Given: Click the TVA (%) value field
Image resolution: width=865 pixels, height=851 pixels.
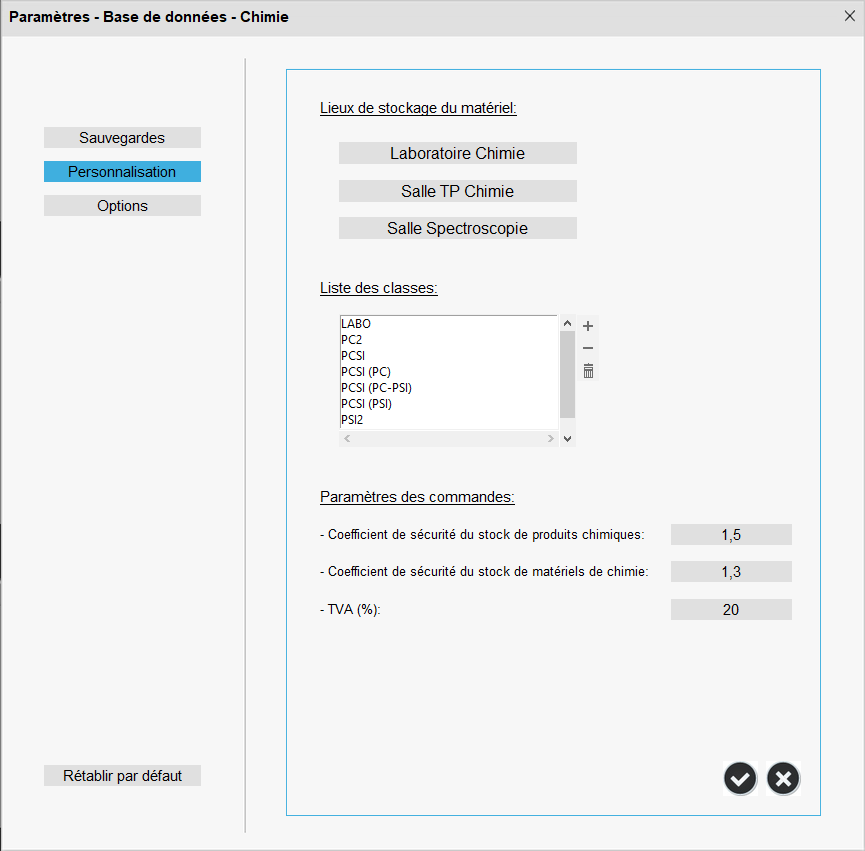Looking at the screenshot, I should 730,609.
